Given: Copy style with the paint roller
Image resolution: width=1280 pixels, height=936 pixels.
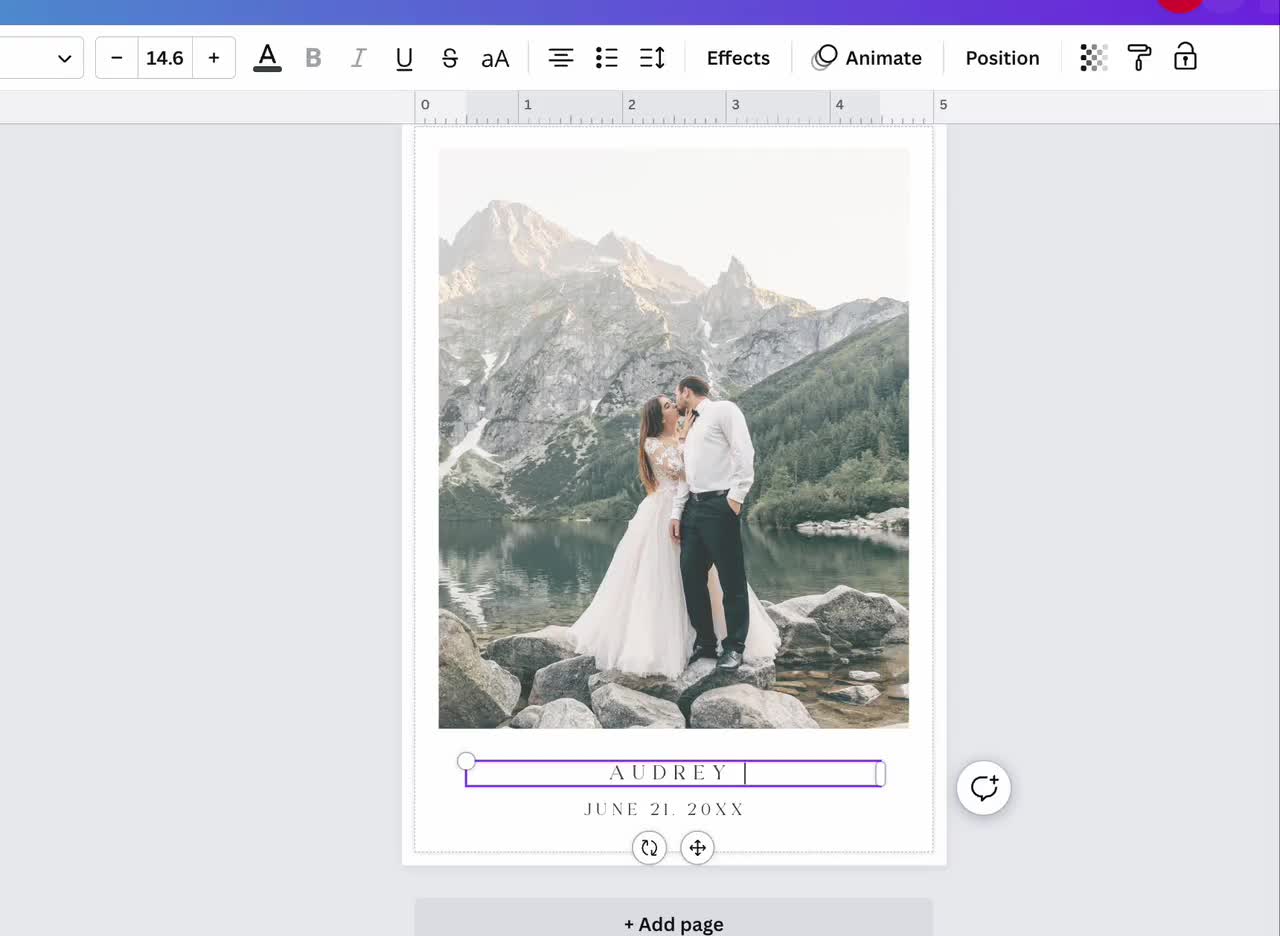Looking at the screenshot, I should point(1139,58).
